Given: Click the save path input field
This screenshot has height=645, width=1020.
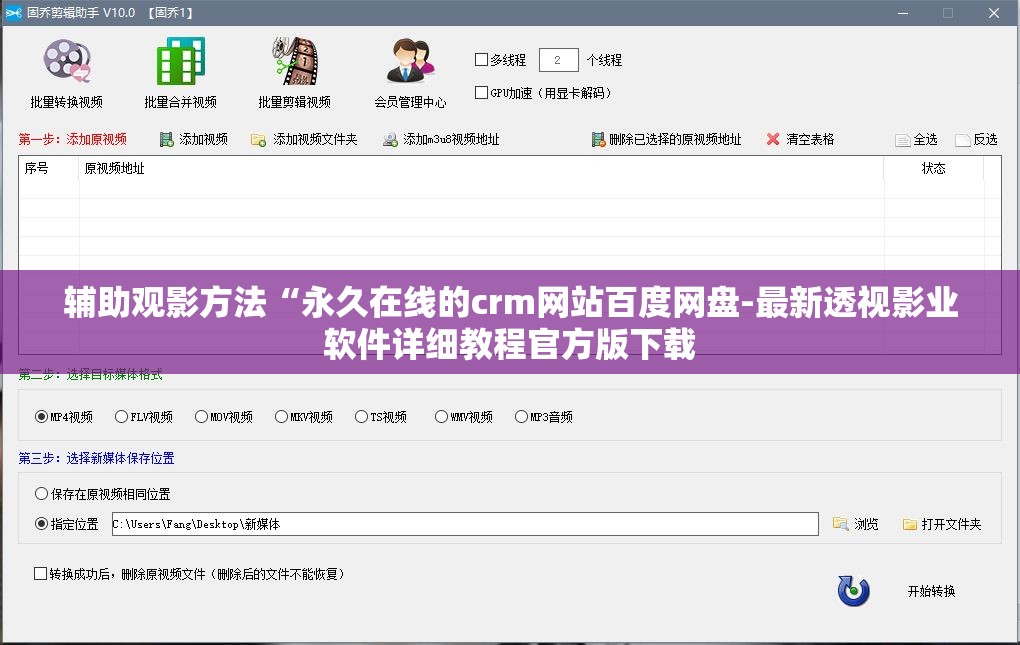Looking at the screenshot, I should pyautogui.click(x=465, y=524).
